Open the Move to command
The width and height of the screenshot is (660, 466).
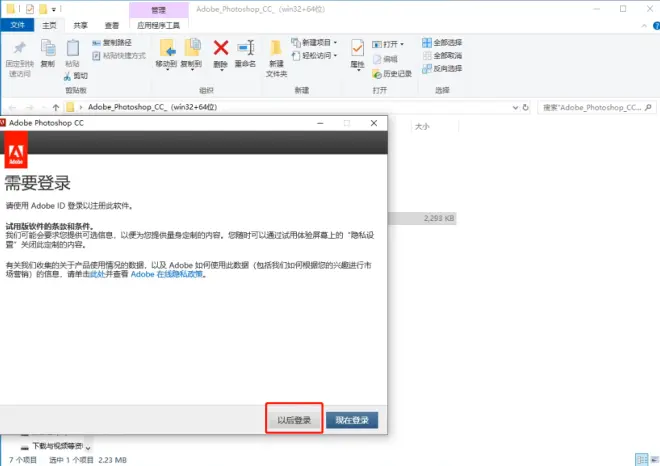[166, 53]
